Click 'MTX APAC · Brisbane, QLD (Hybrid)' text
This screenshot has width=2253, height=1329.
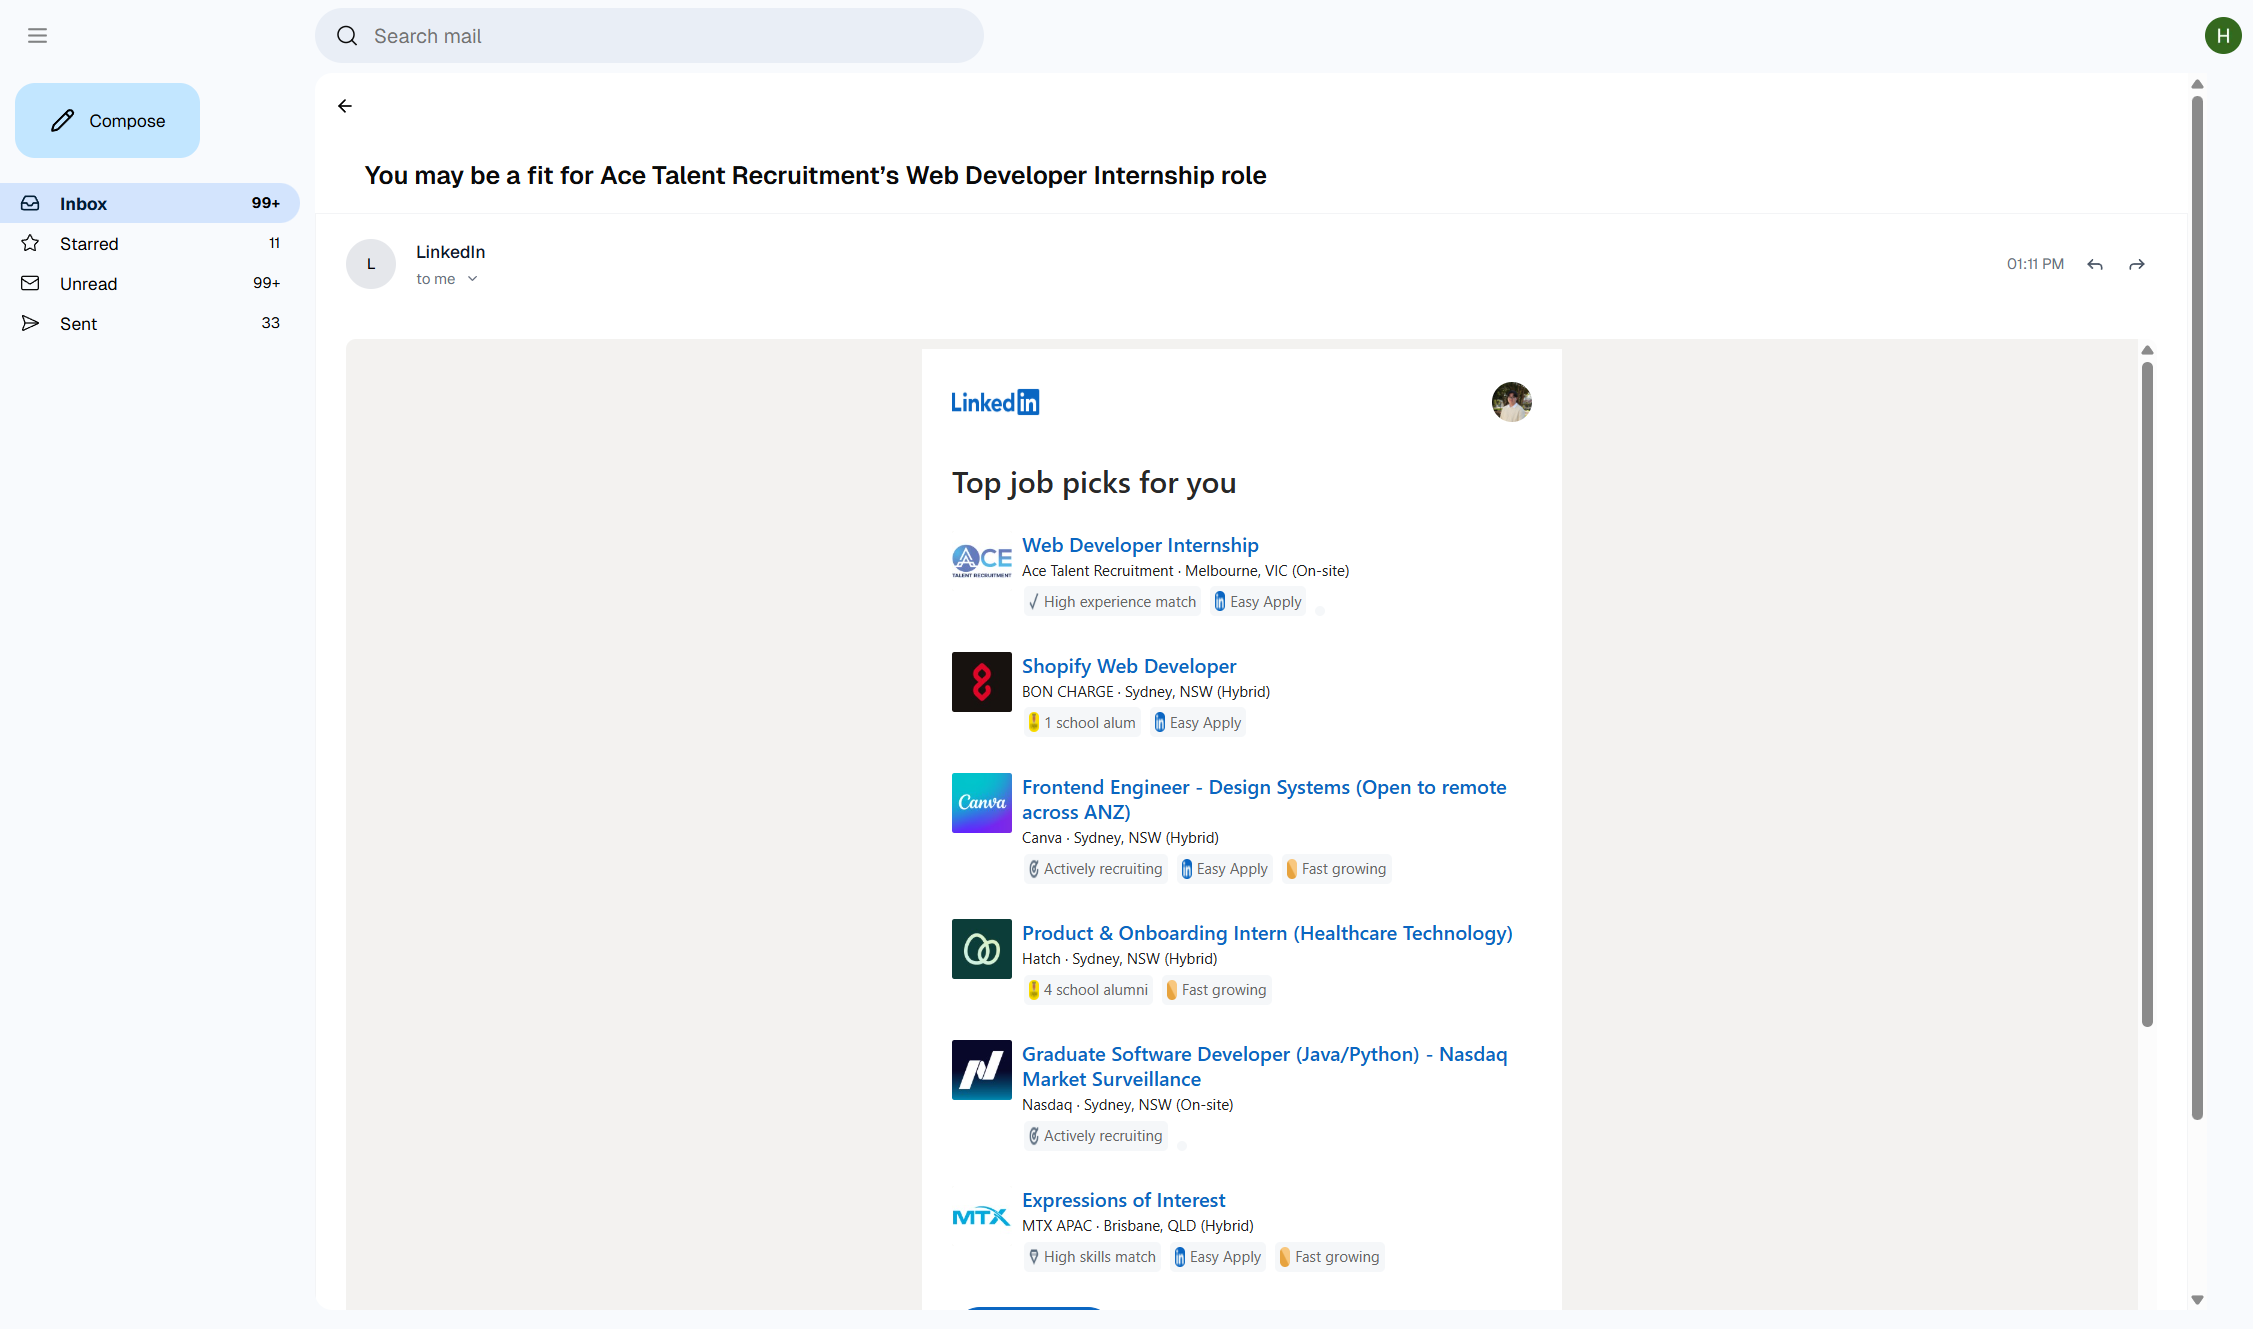[x=1137, y=1226]
